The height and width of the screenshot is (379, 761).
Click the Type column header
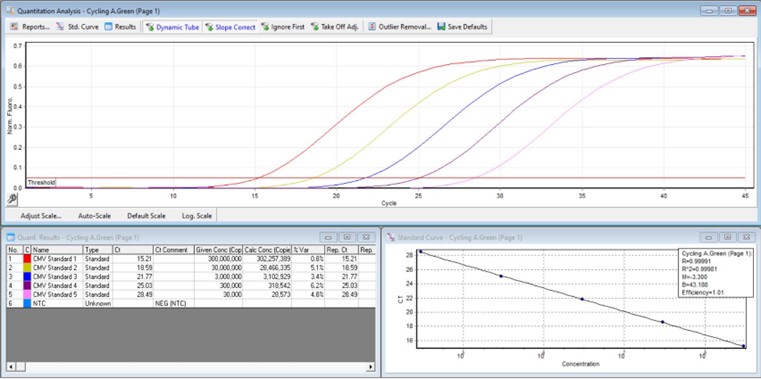[98, 250]
